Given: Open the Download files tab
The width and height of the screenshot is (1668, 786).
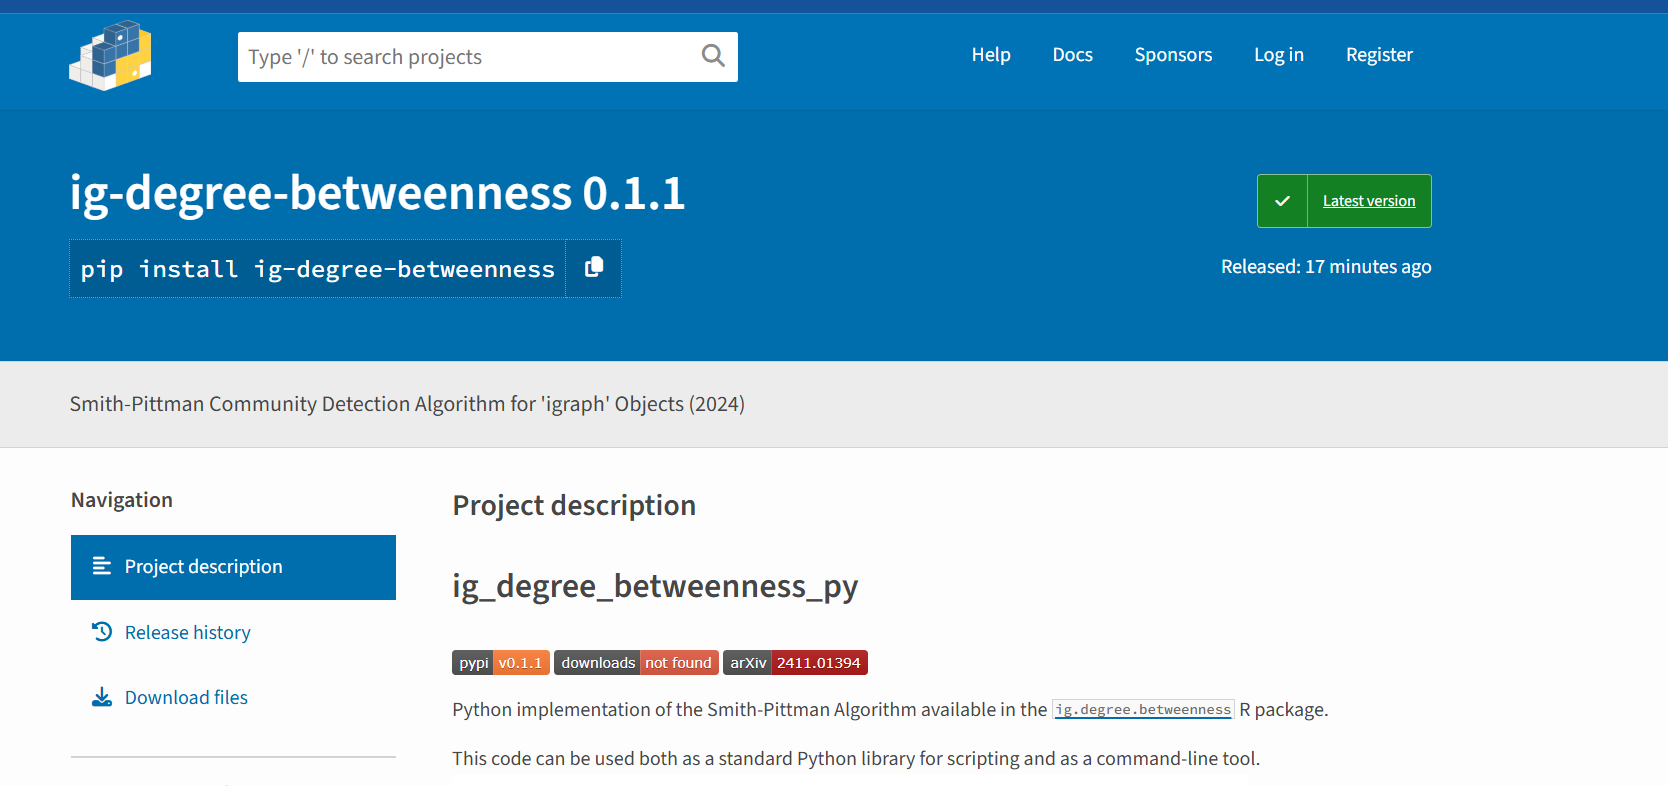Looking at the screenshot, I should 186,697.
